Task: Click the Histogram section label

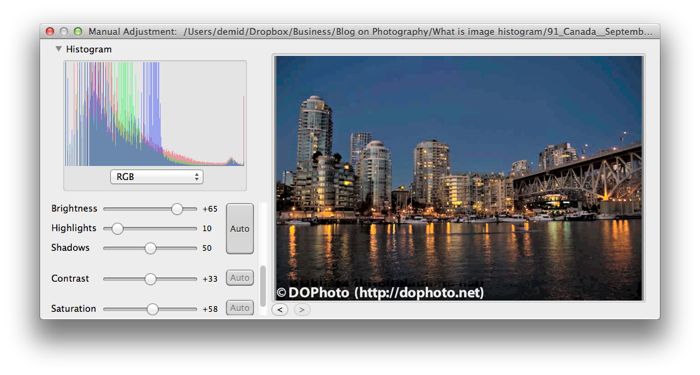Action: coord(89,49)
